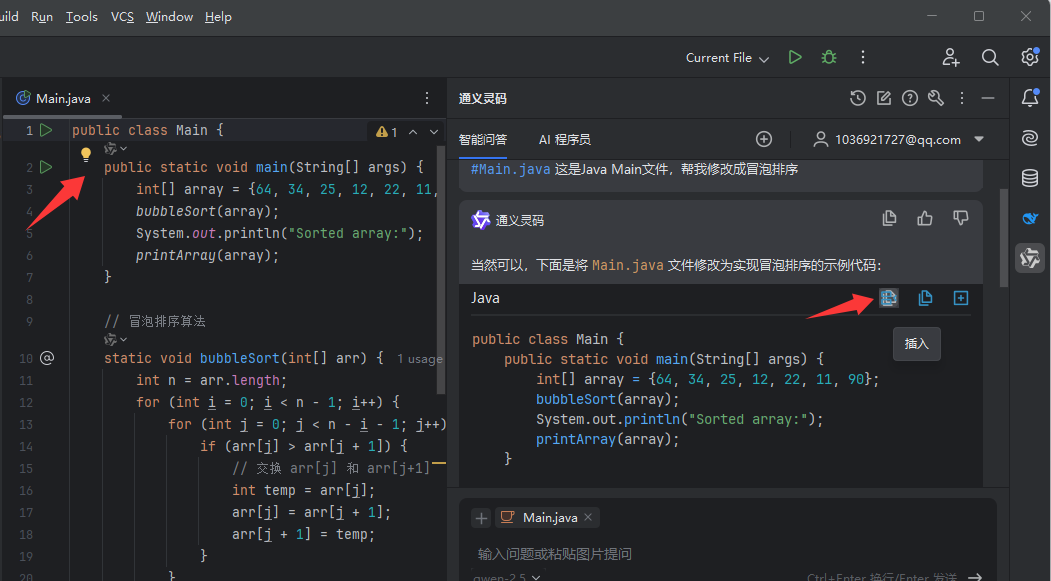Open the VCS menu

coord(122,17)
